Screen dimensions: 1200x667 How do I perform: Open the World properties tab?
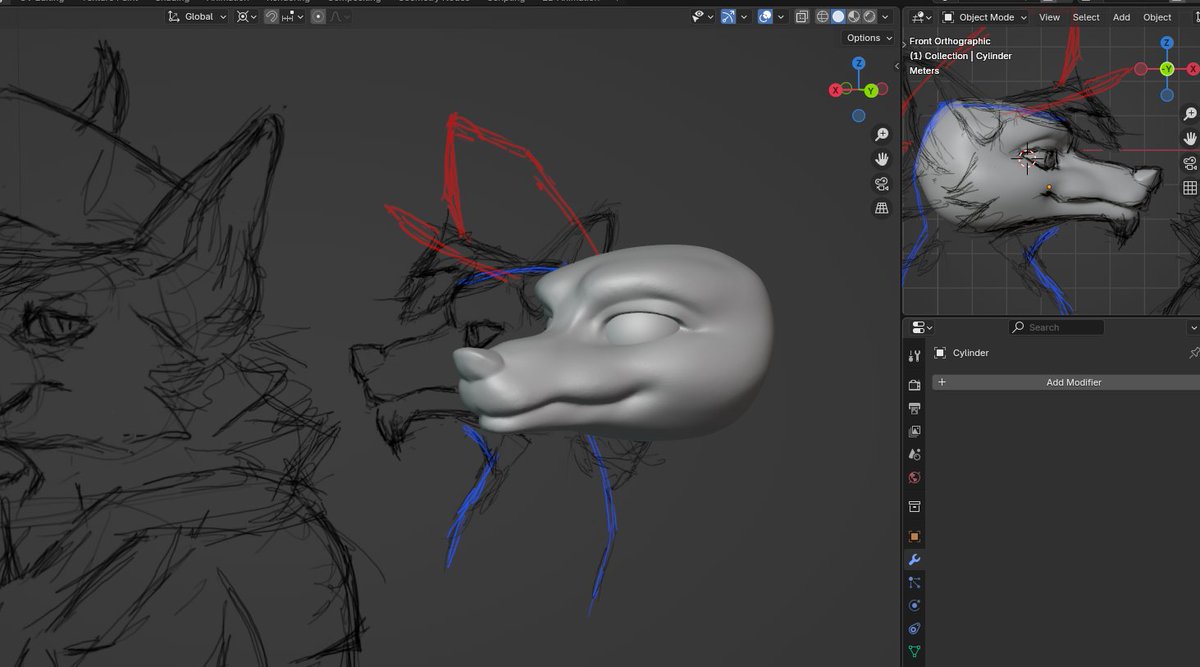(914, 478)
